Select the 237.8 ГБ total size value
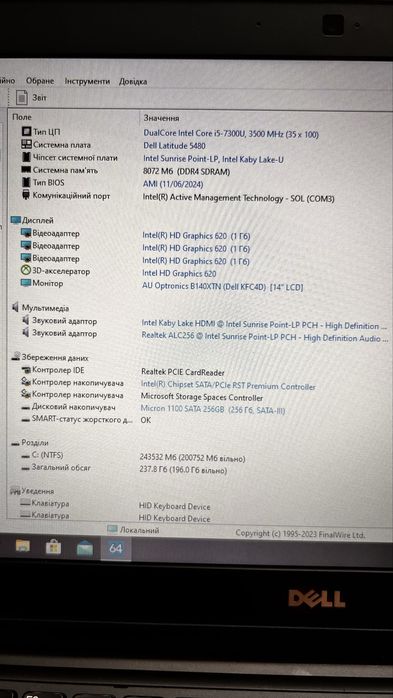 (x=183, y=470)
